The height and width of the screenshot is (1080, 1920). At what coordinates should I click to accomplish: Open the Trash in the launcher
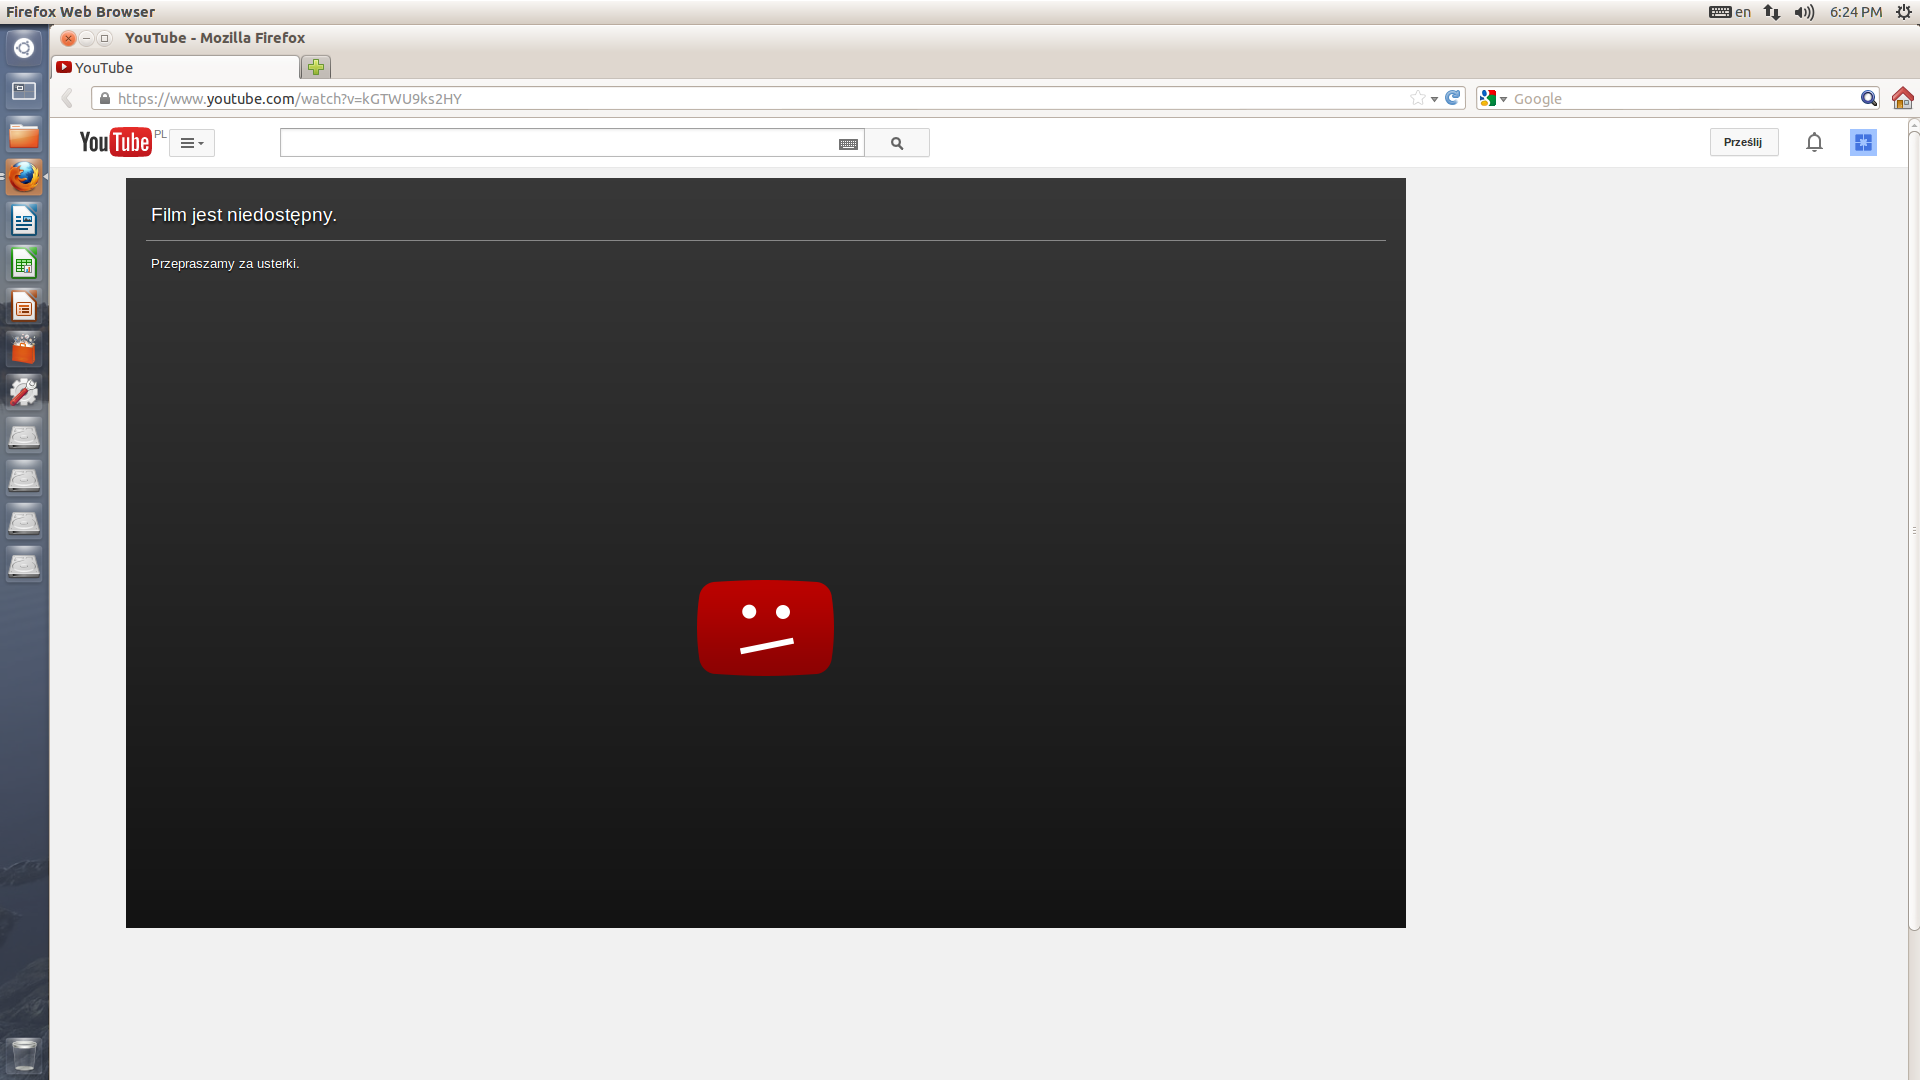pos(24,1054)
